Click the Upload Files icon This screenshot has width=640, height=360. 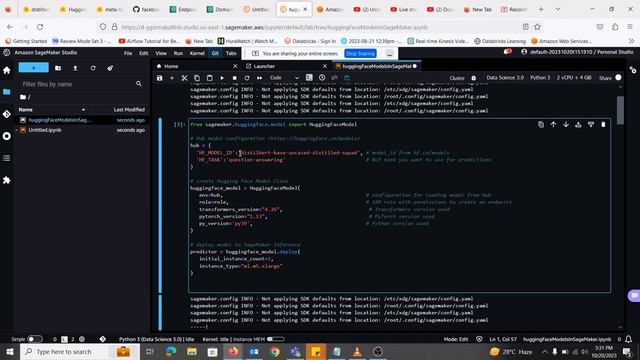(75, 68)
